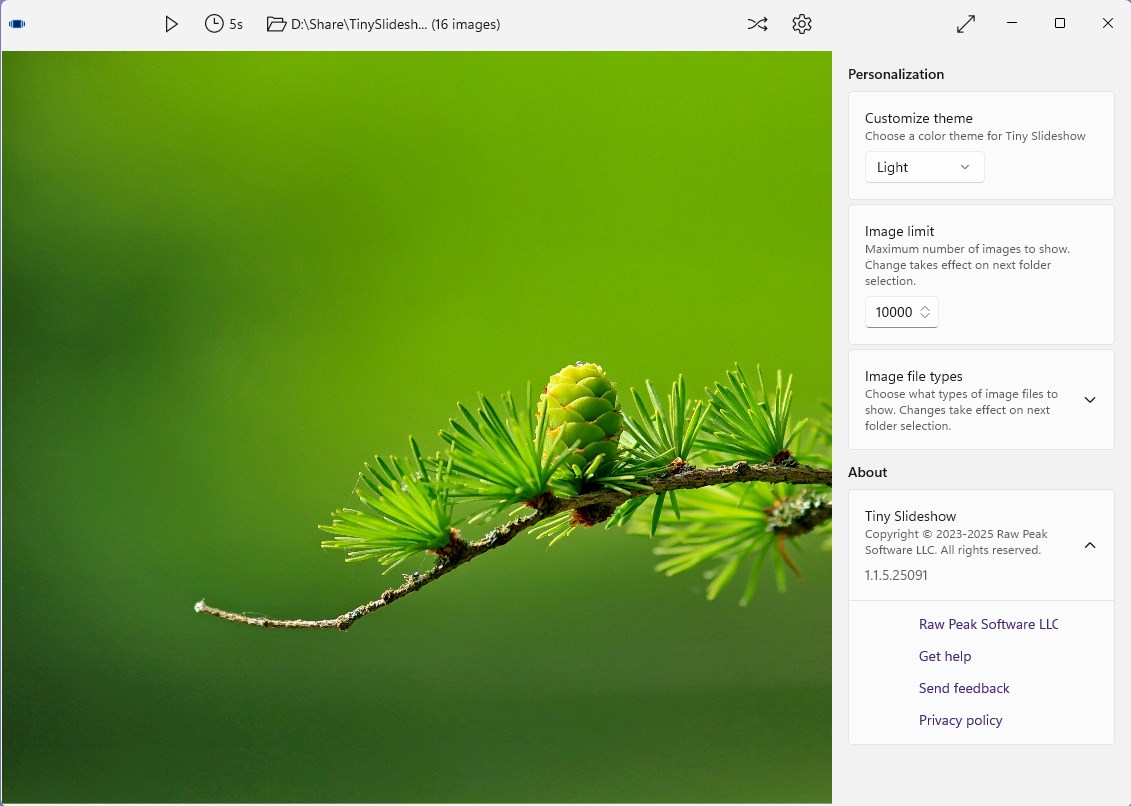Start the slideshow playback
Viewport: 1131px width, 806px height.
coord(171,23)
